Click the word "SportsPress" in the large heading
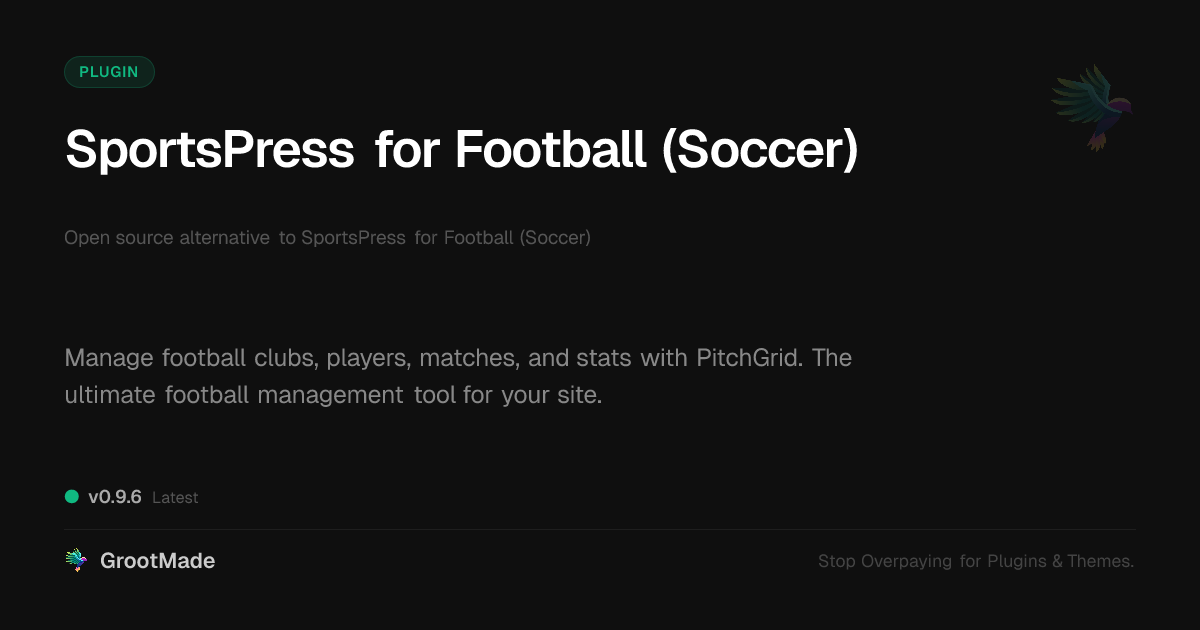1200x630 pixels. (x=209, y=150)
